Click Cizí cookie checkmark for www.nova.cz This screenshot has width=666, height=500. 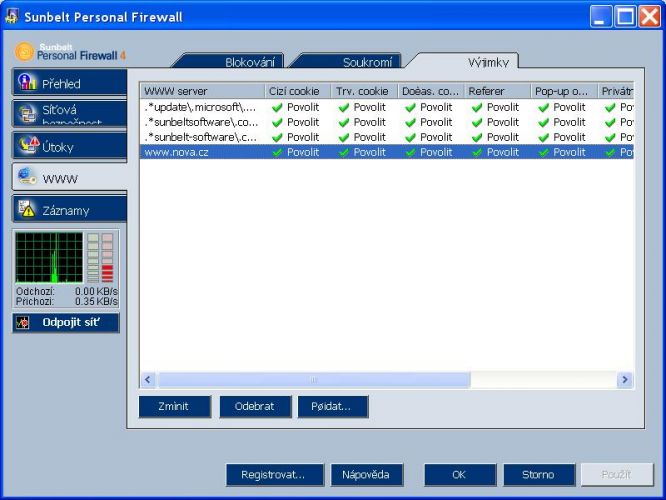click(277, 152)
